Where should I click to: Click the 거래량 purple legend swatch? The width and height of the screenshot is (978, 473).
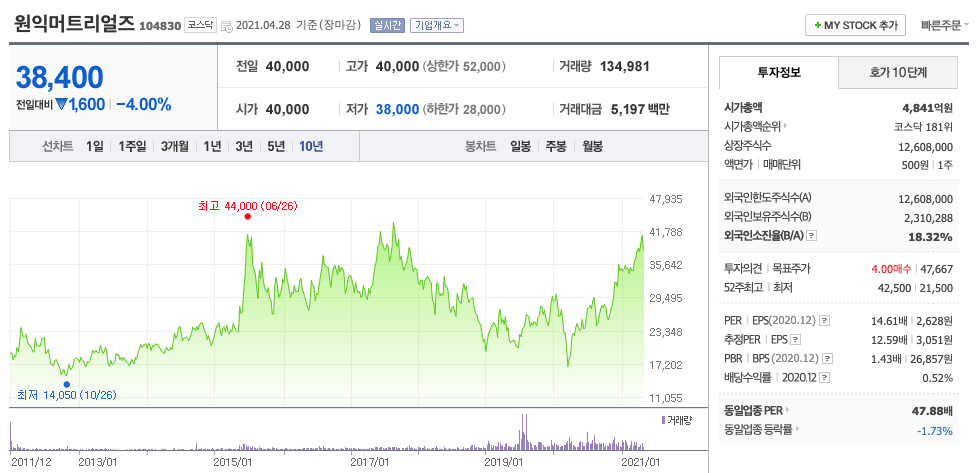[662, 421]
